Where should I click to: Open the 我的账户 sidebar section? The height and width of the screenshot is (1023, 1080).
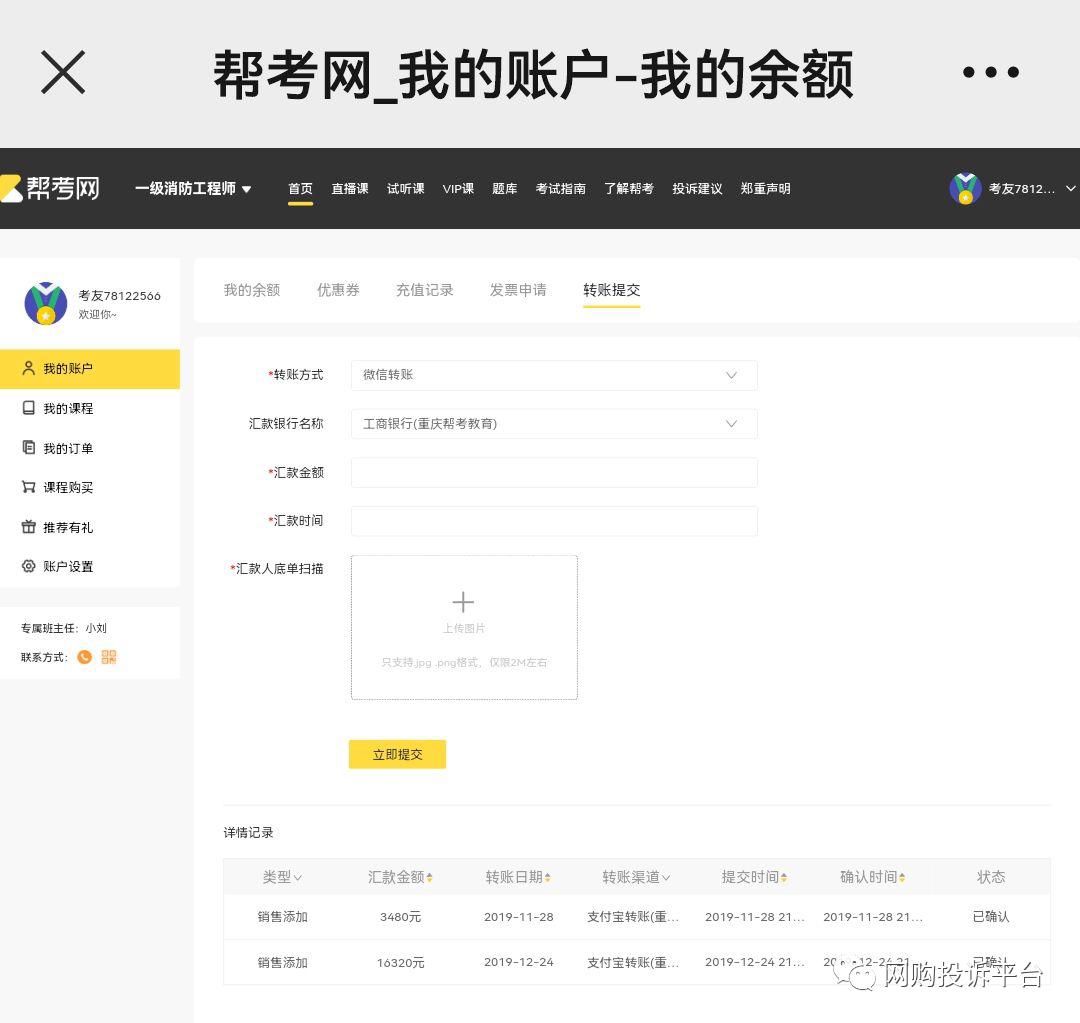pyautogui.click(x=70, y=369)
